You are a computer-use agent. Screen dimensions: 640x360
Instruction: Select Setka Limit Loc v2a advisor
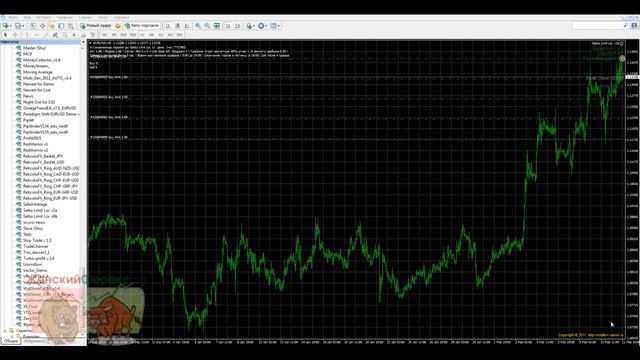click(x=40, y=210)
